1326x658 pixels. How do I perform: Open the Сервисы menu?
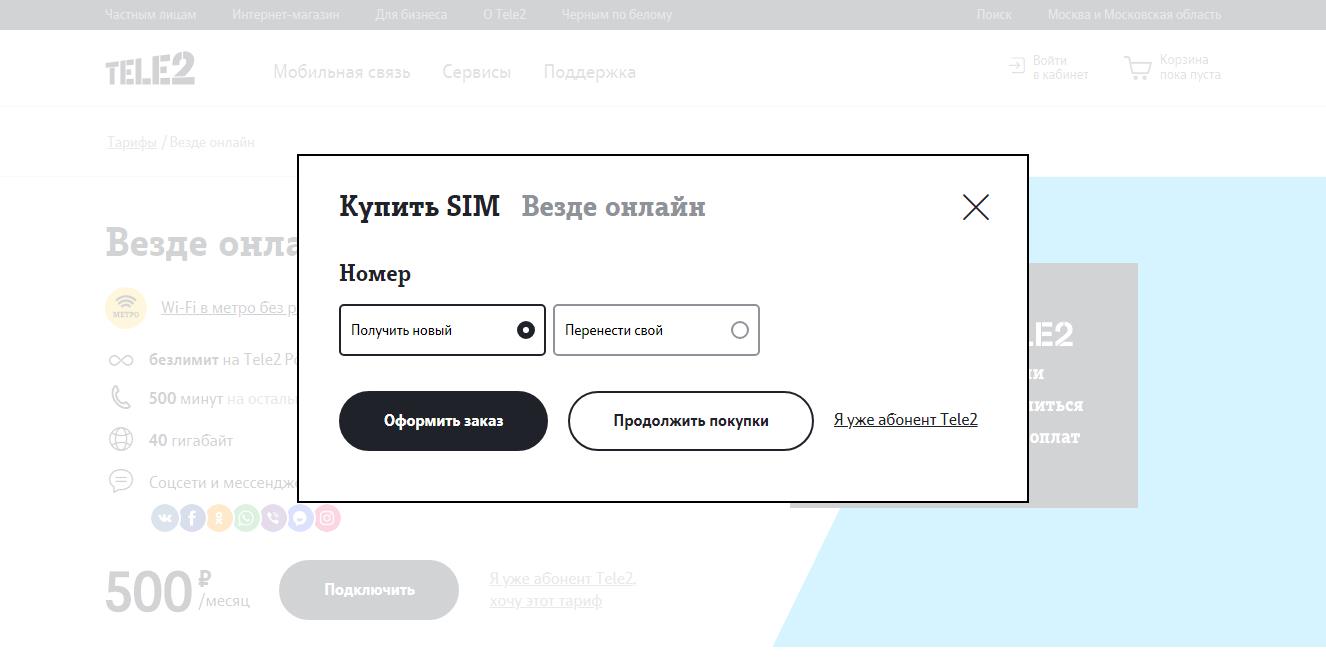click(x=477, y=72)
